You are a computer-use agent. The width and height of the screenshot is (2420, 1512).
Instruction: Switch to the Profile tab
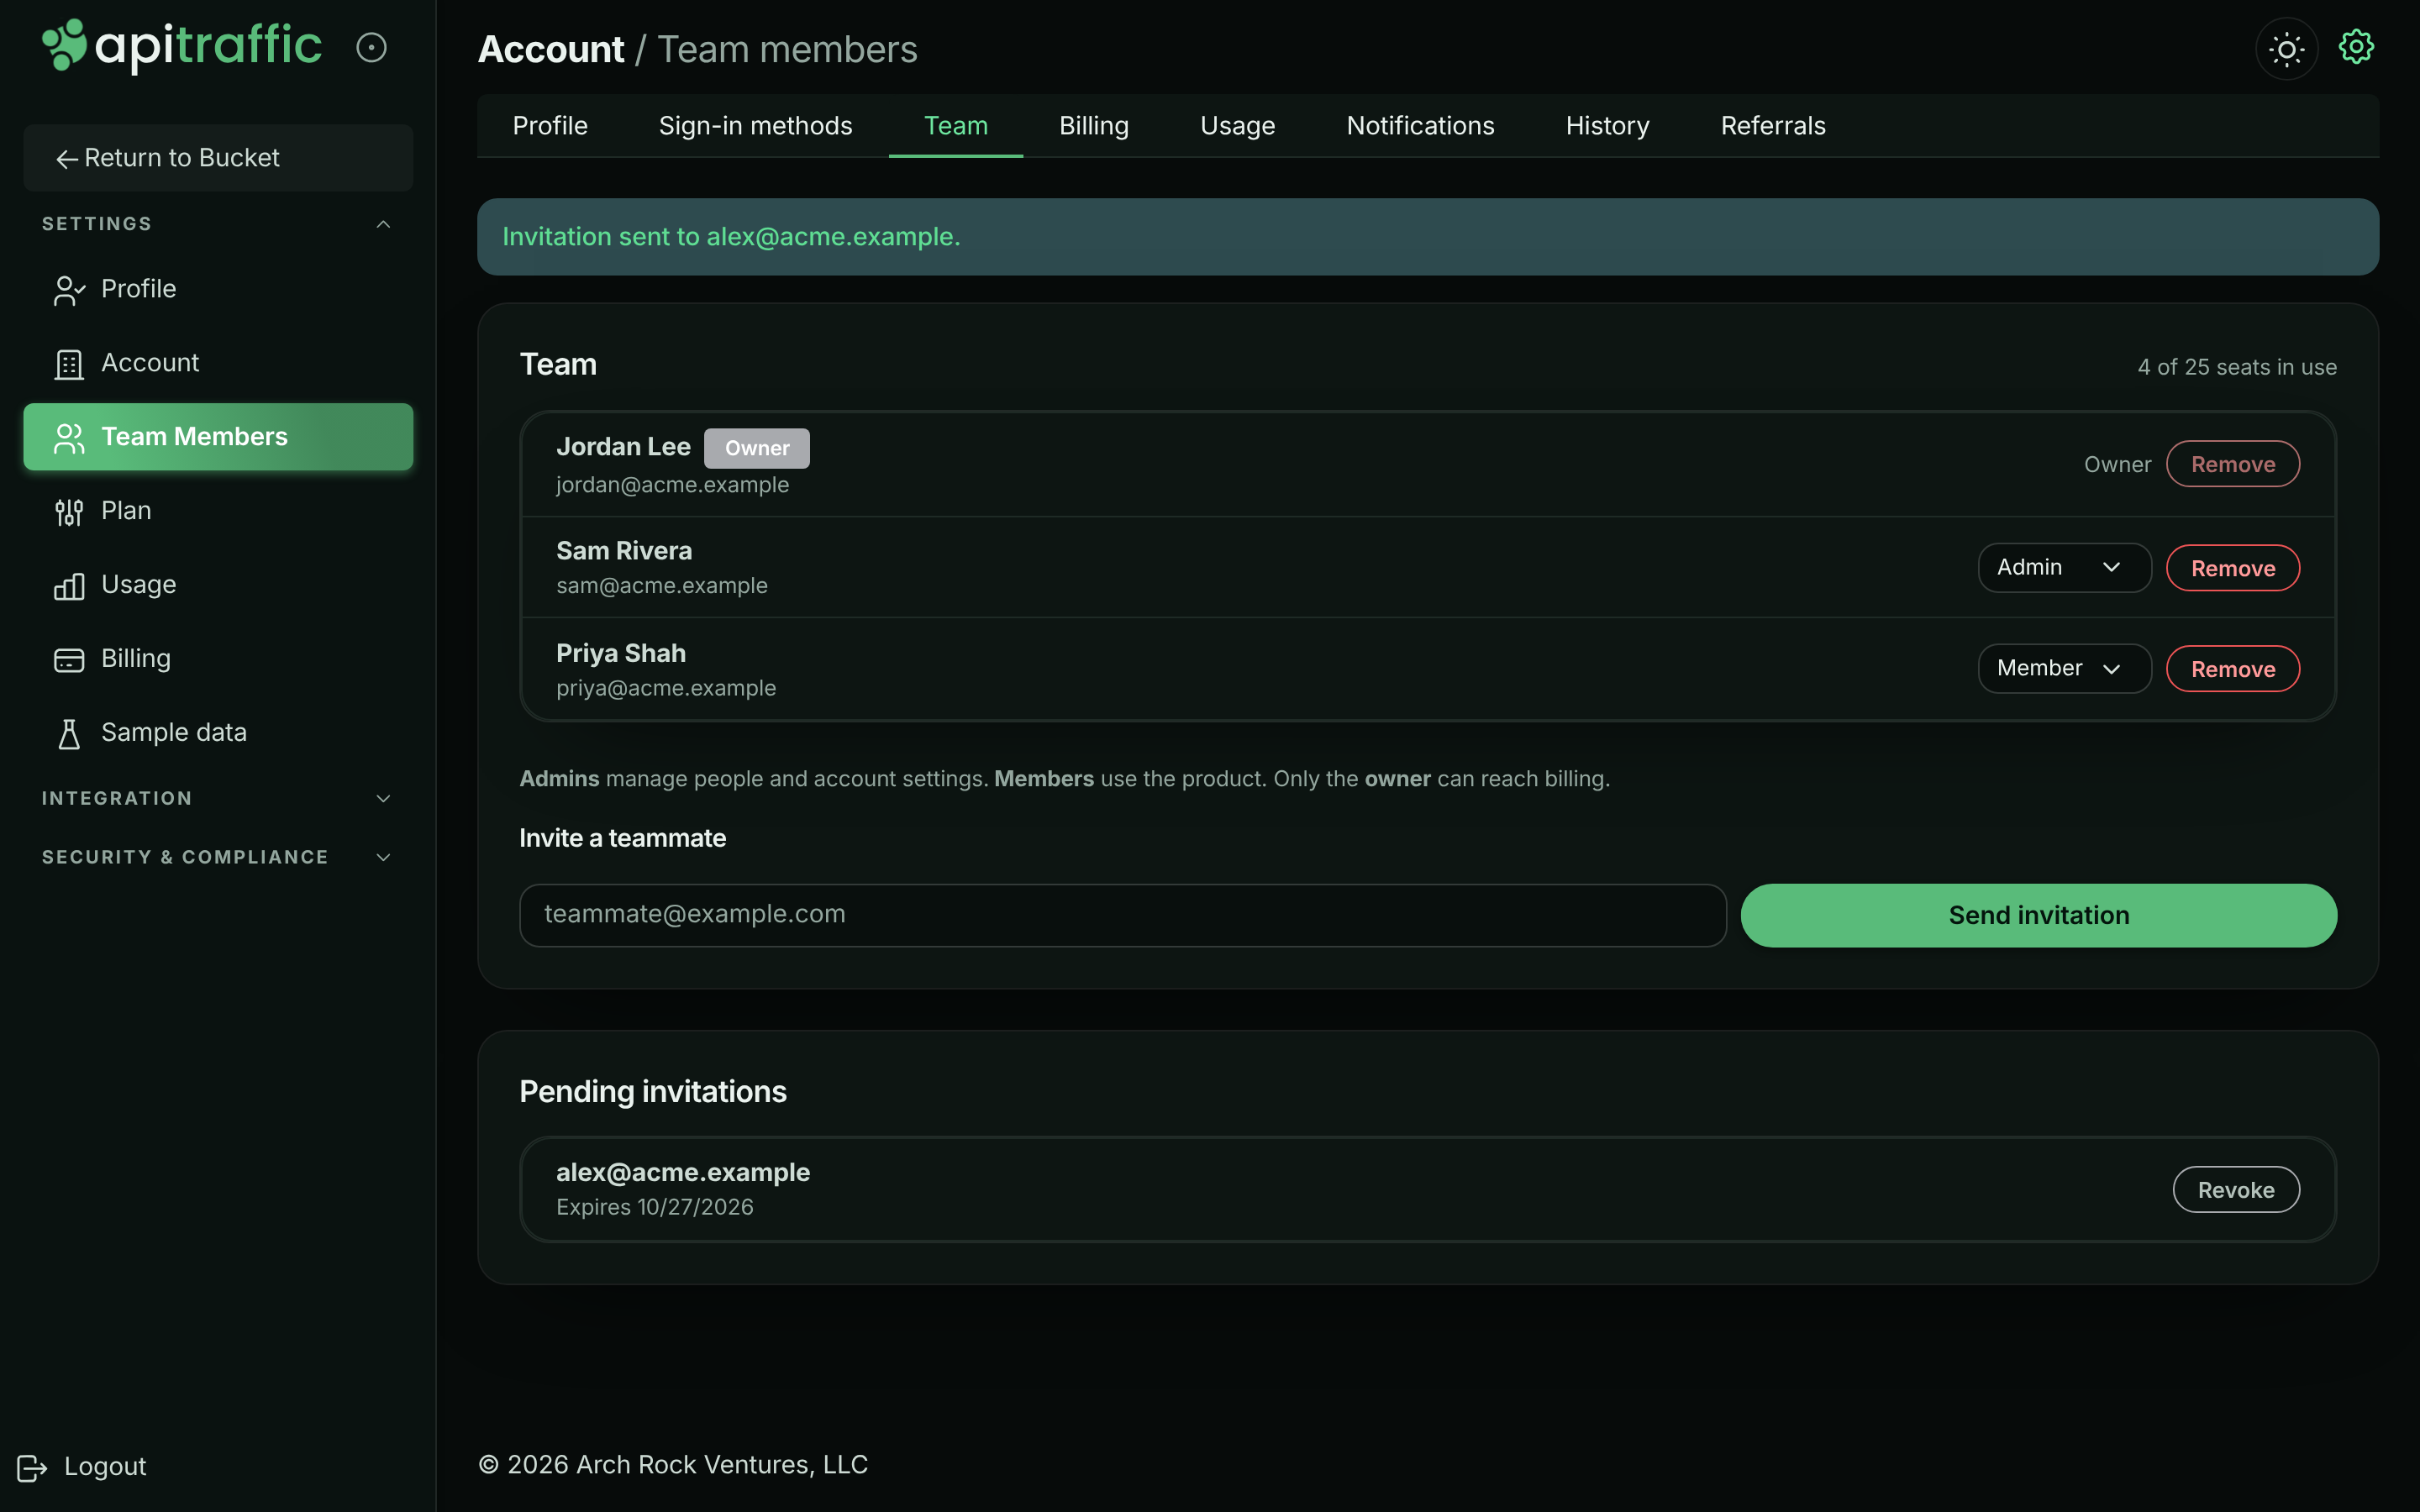pyautogui.click(x=550, y=126)
